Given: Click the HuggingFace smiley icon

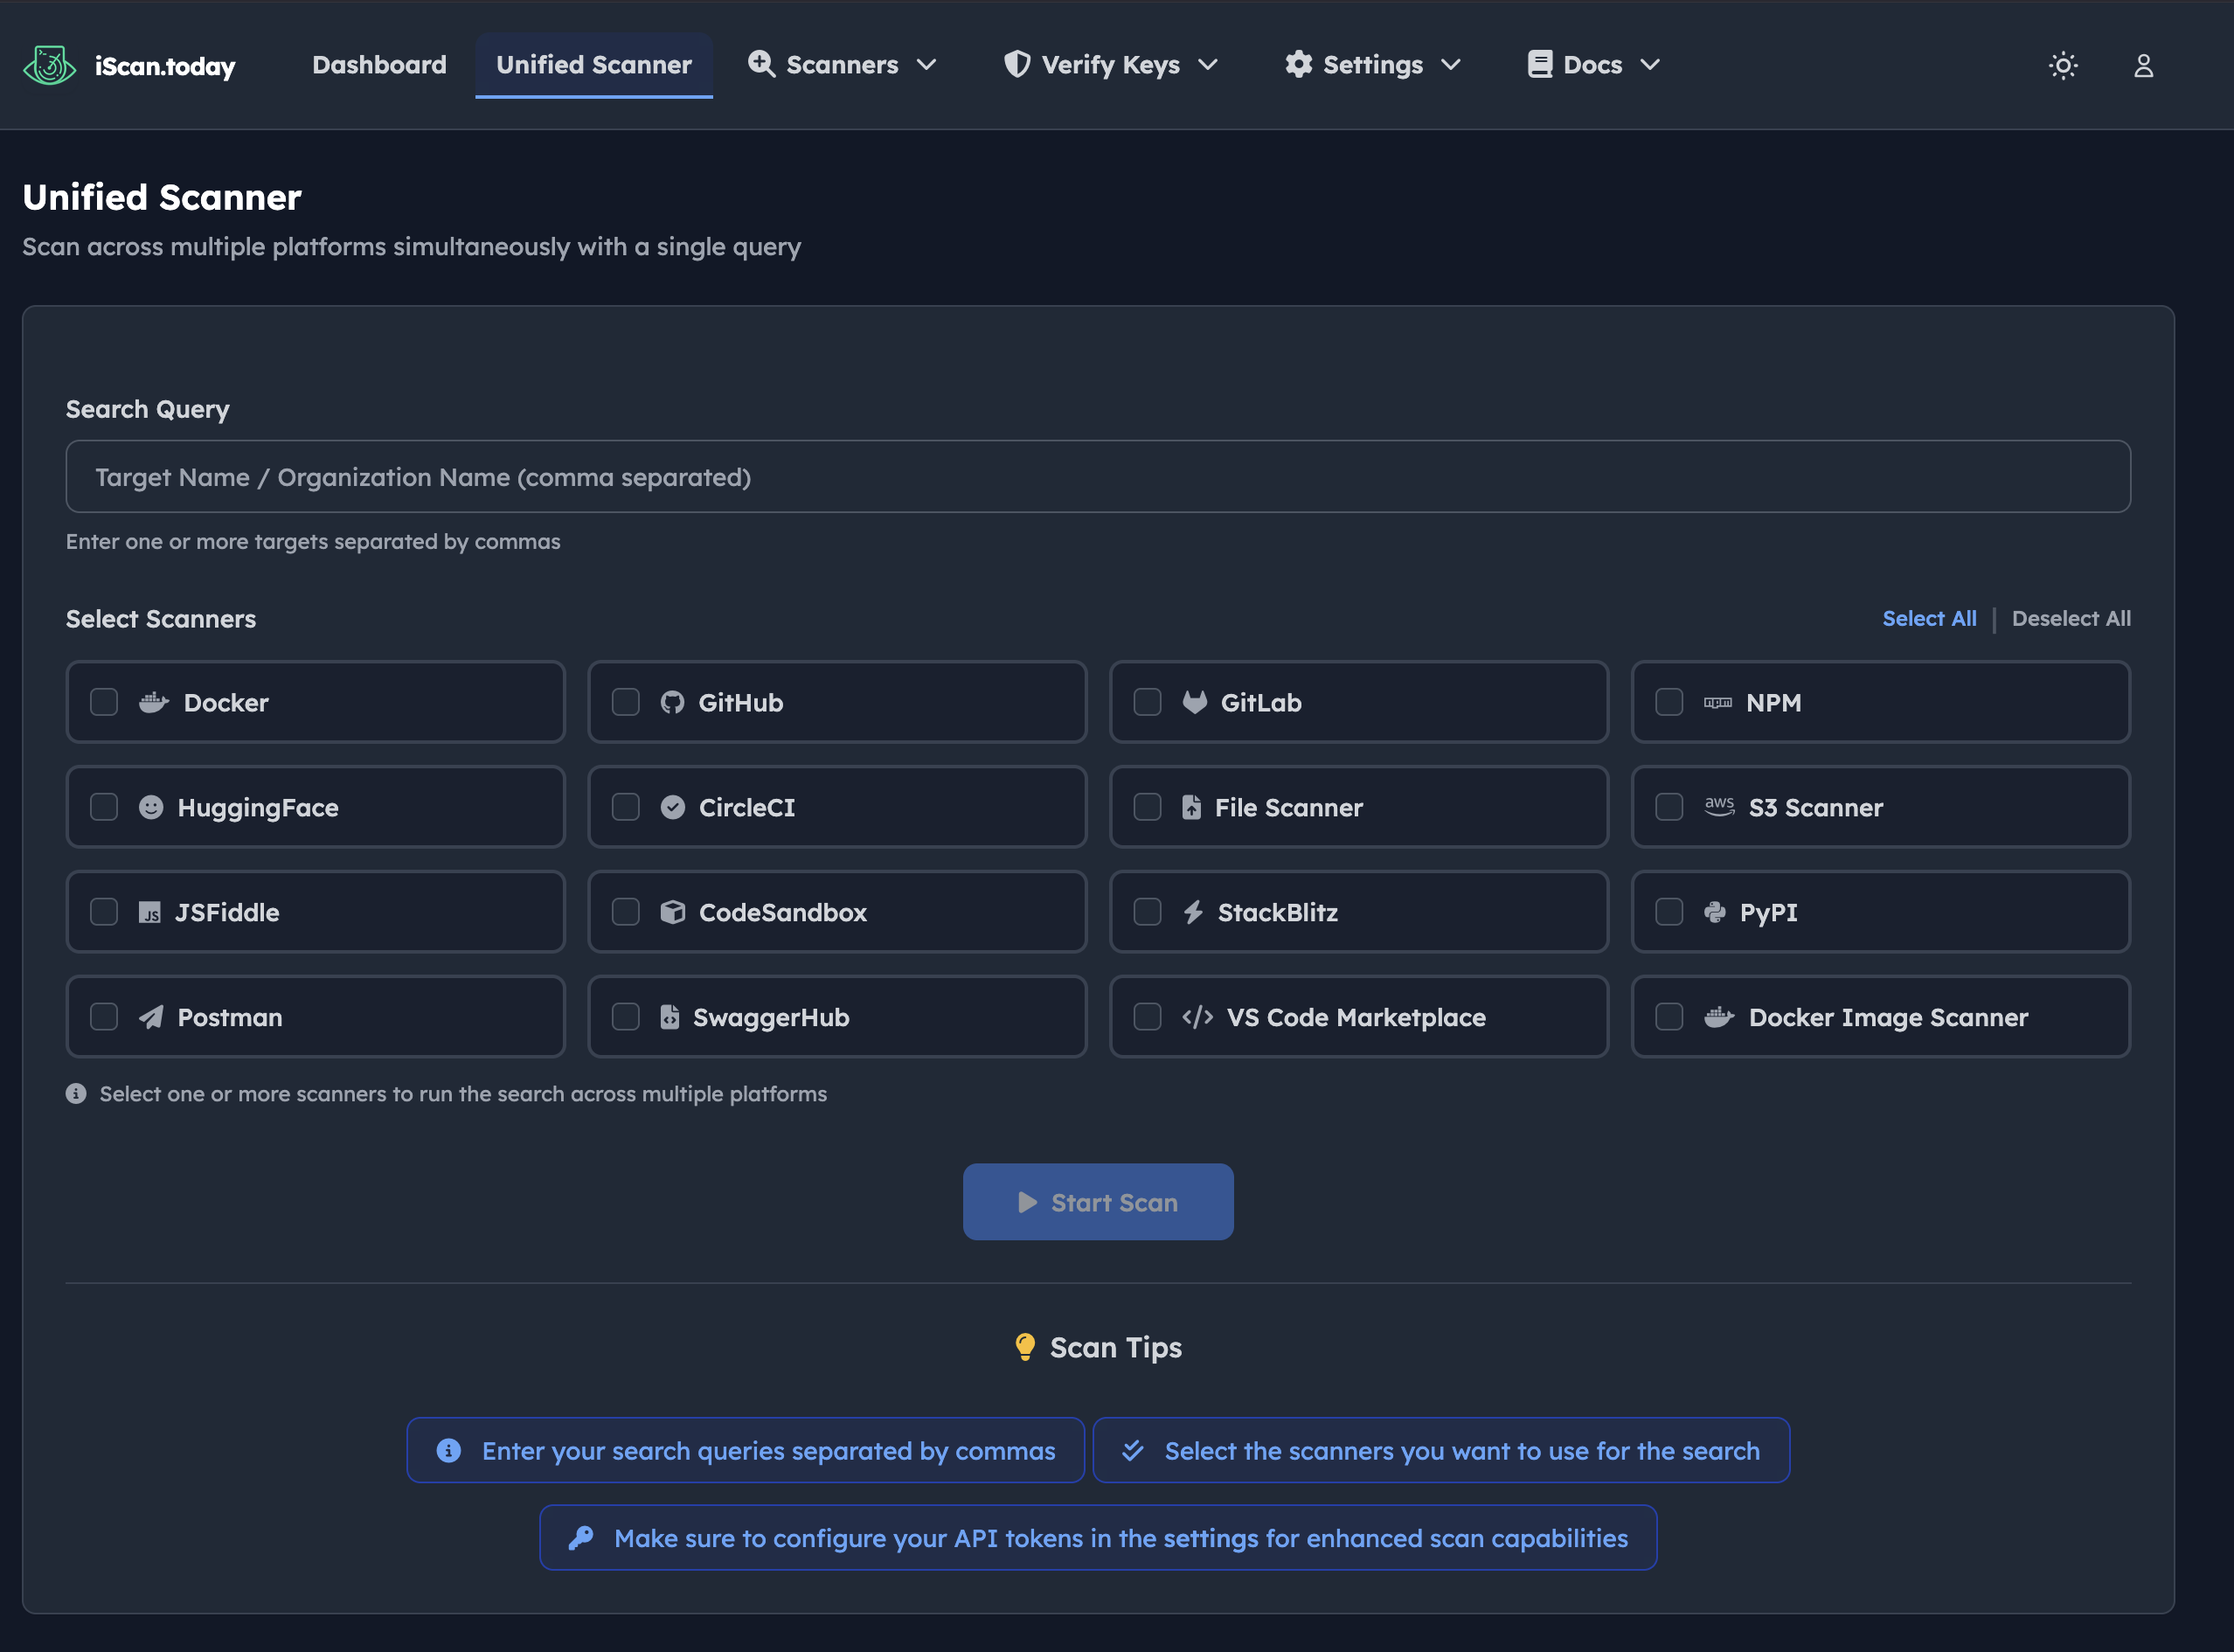Looking at the screenshot, I should 150,807.
